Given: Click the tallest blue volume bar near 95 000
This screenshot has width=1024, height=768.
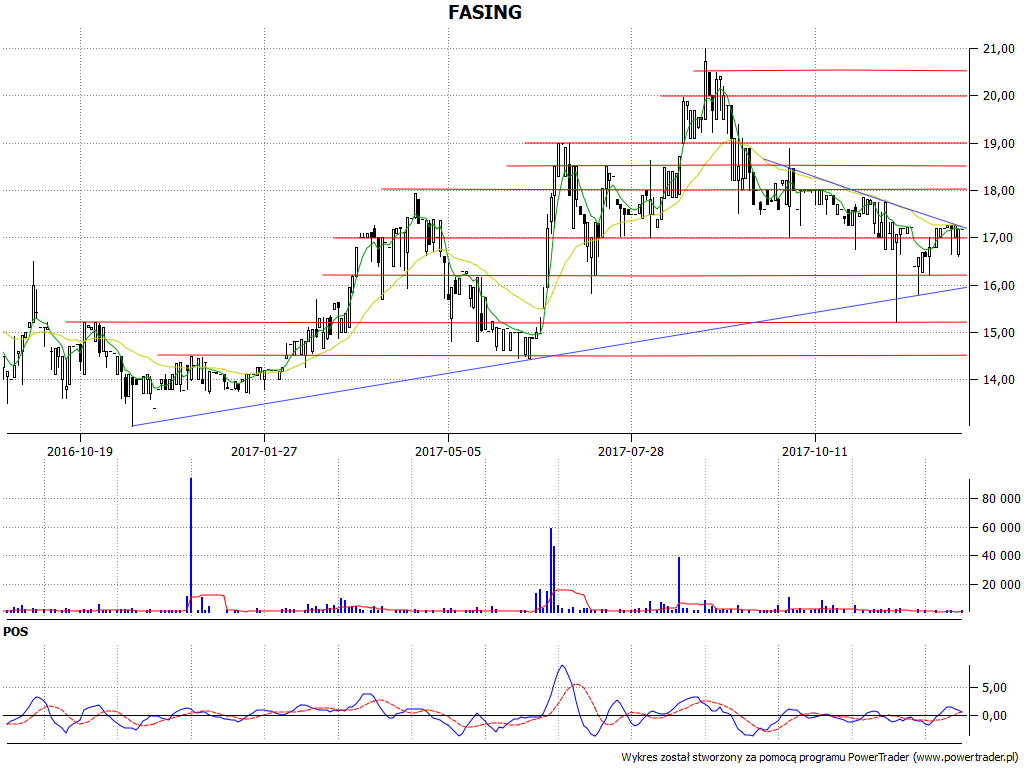Looking at the screenshot, I should pyautogui.click(x=191, y=545).
